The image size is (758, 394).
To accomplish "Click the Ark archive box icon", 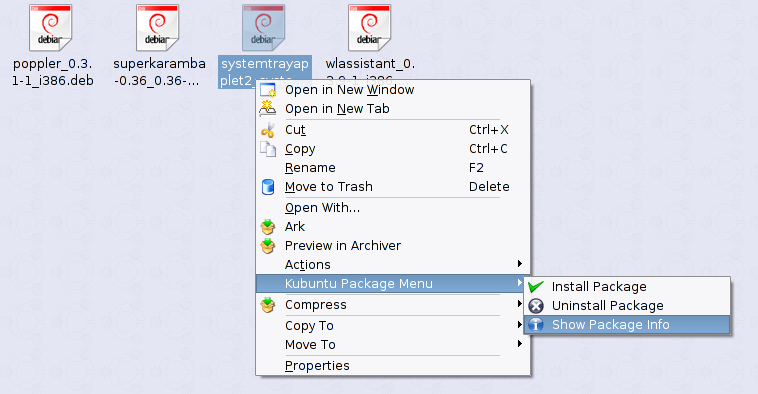I will [x=268, y=227].
